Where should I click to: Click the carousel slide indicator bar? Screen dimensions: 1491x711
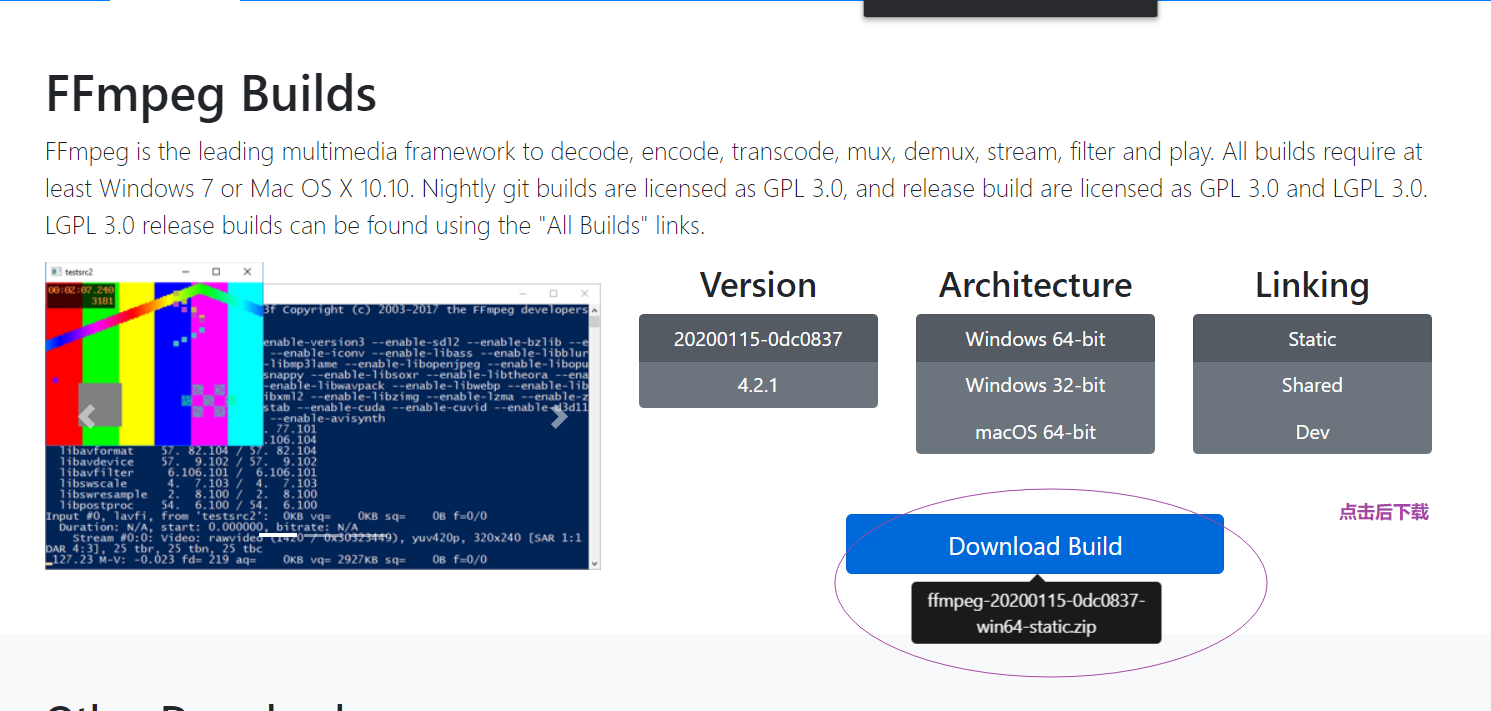[276, 535]
